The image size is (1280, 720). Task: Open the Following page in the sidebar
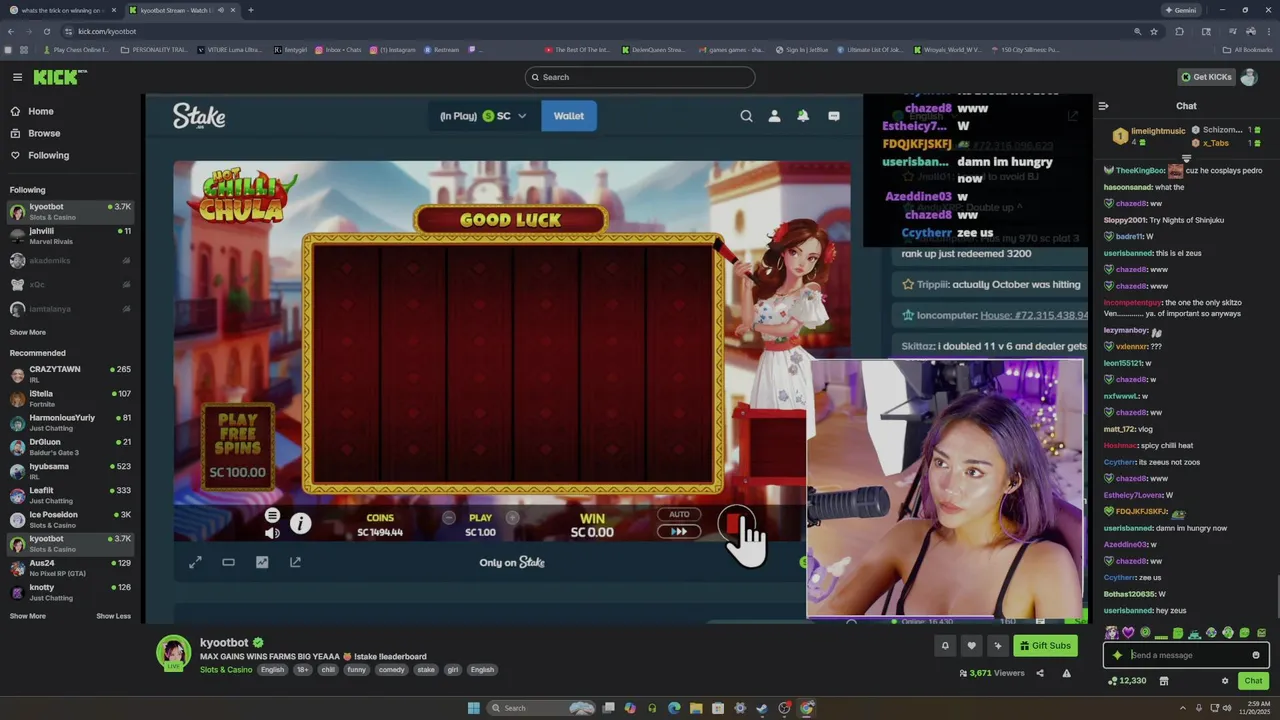pyautogui.click(x=40, y=155)
